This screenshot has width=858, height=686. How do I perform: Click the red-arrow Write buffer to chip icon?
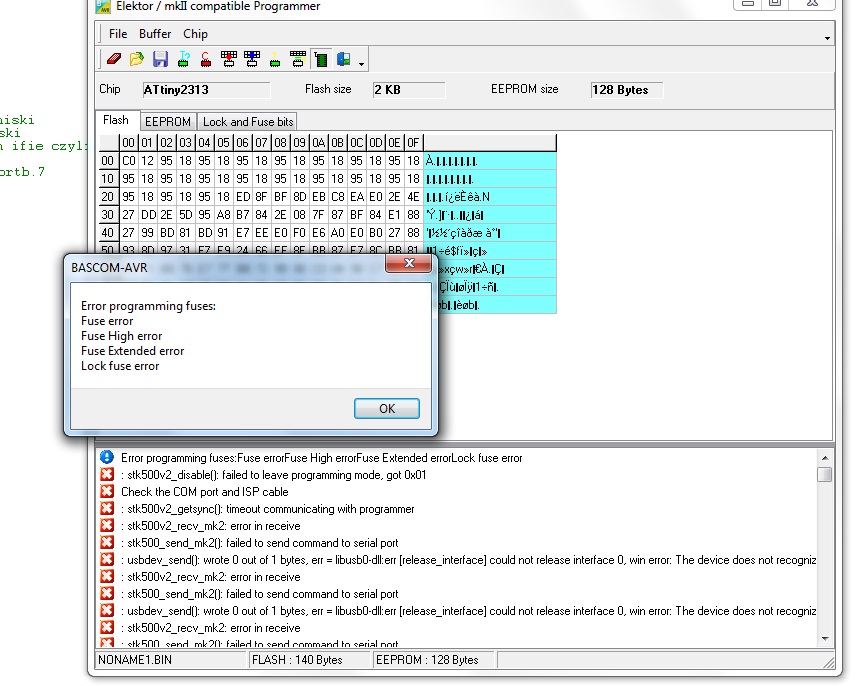(229, 59)
